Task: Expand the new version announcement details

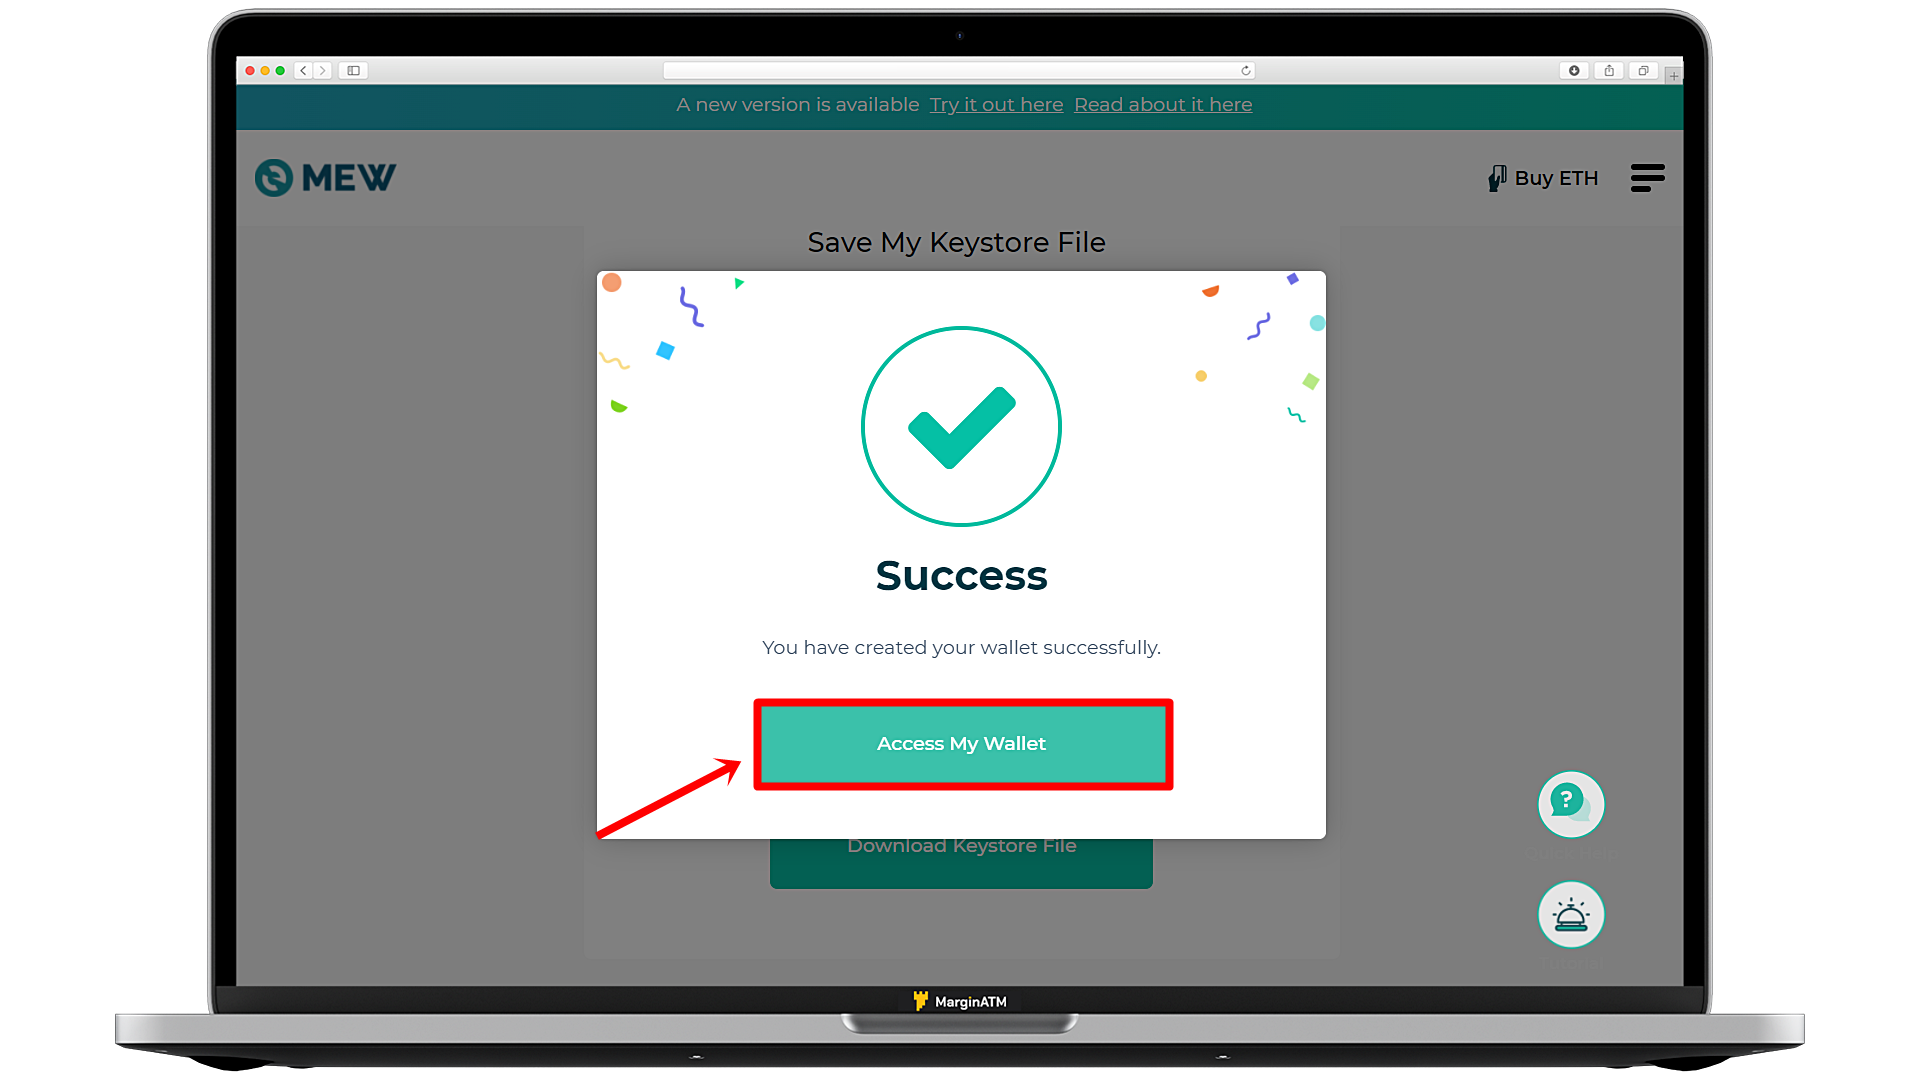Action: coord(1163,104)
